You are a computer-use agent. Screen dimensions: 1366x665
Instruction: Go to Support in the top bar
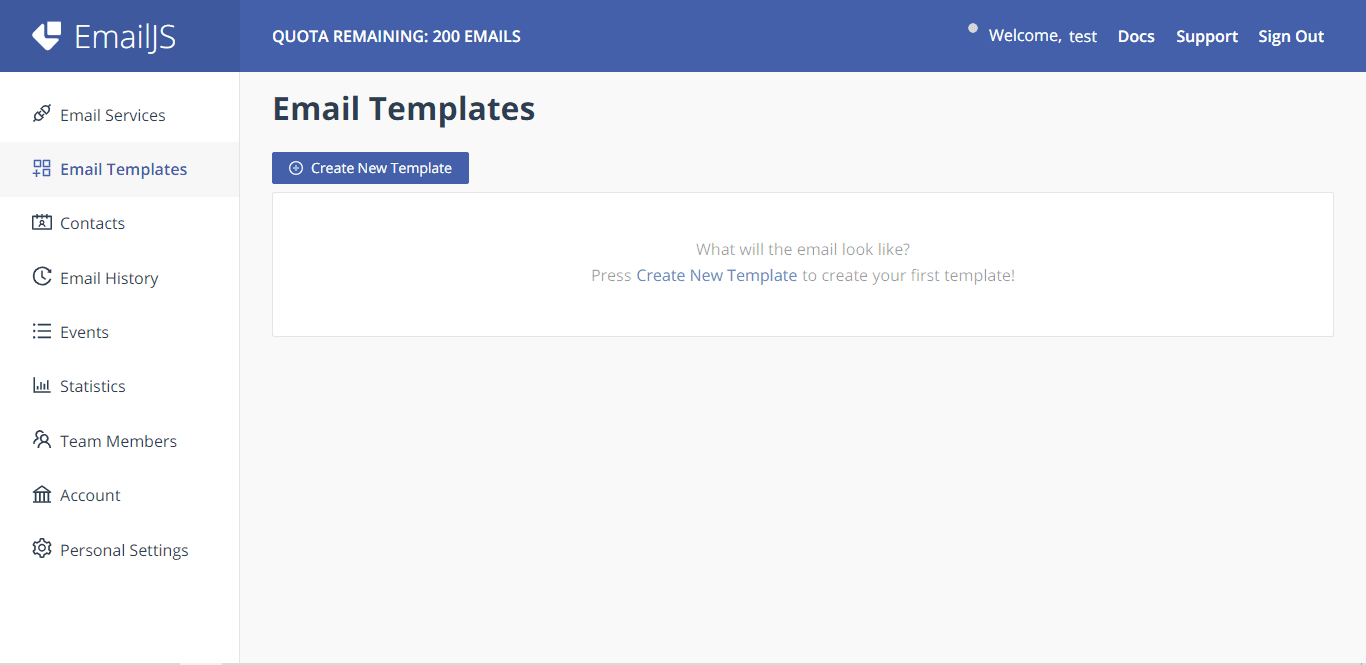tap(1206, 36)
